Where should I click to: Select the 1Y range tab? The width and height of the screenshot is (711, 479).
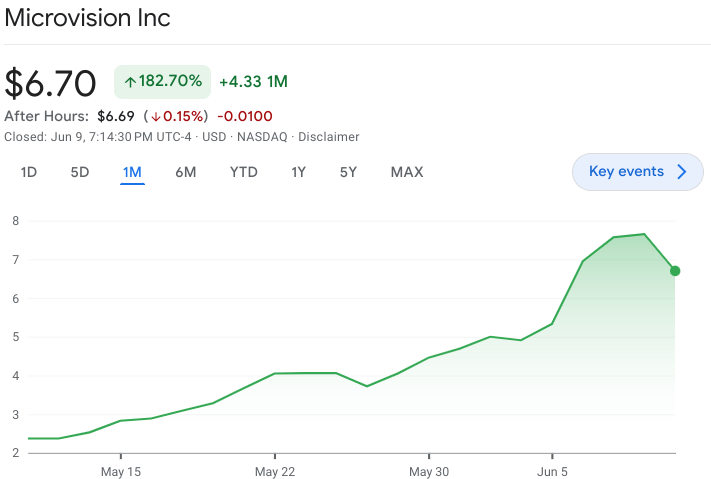298,172
